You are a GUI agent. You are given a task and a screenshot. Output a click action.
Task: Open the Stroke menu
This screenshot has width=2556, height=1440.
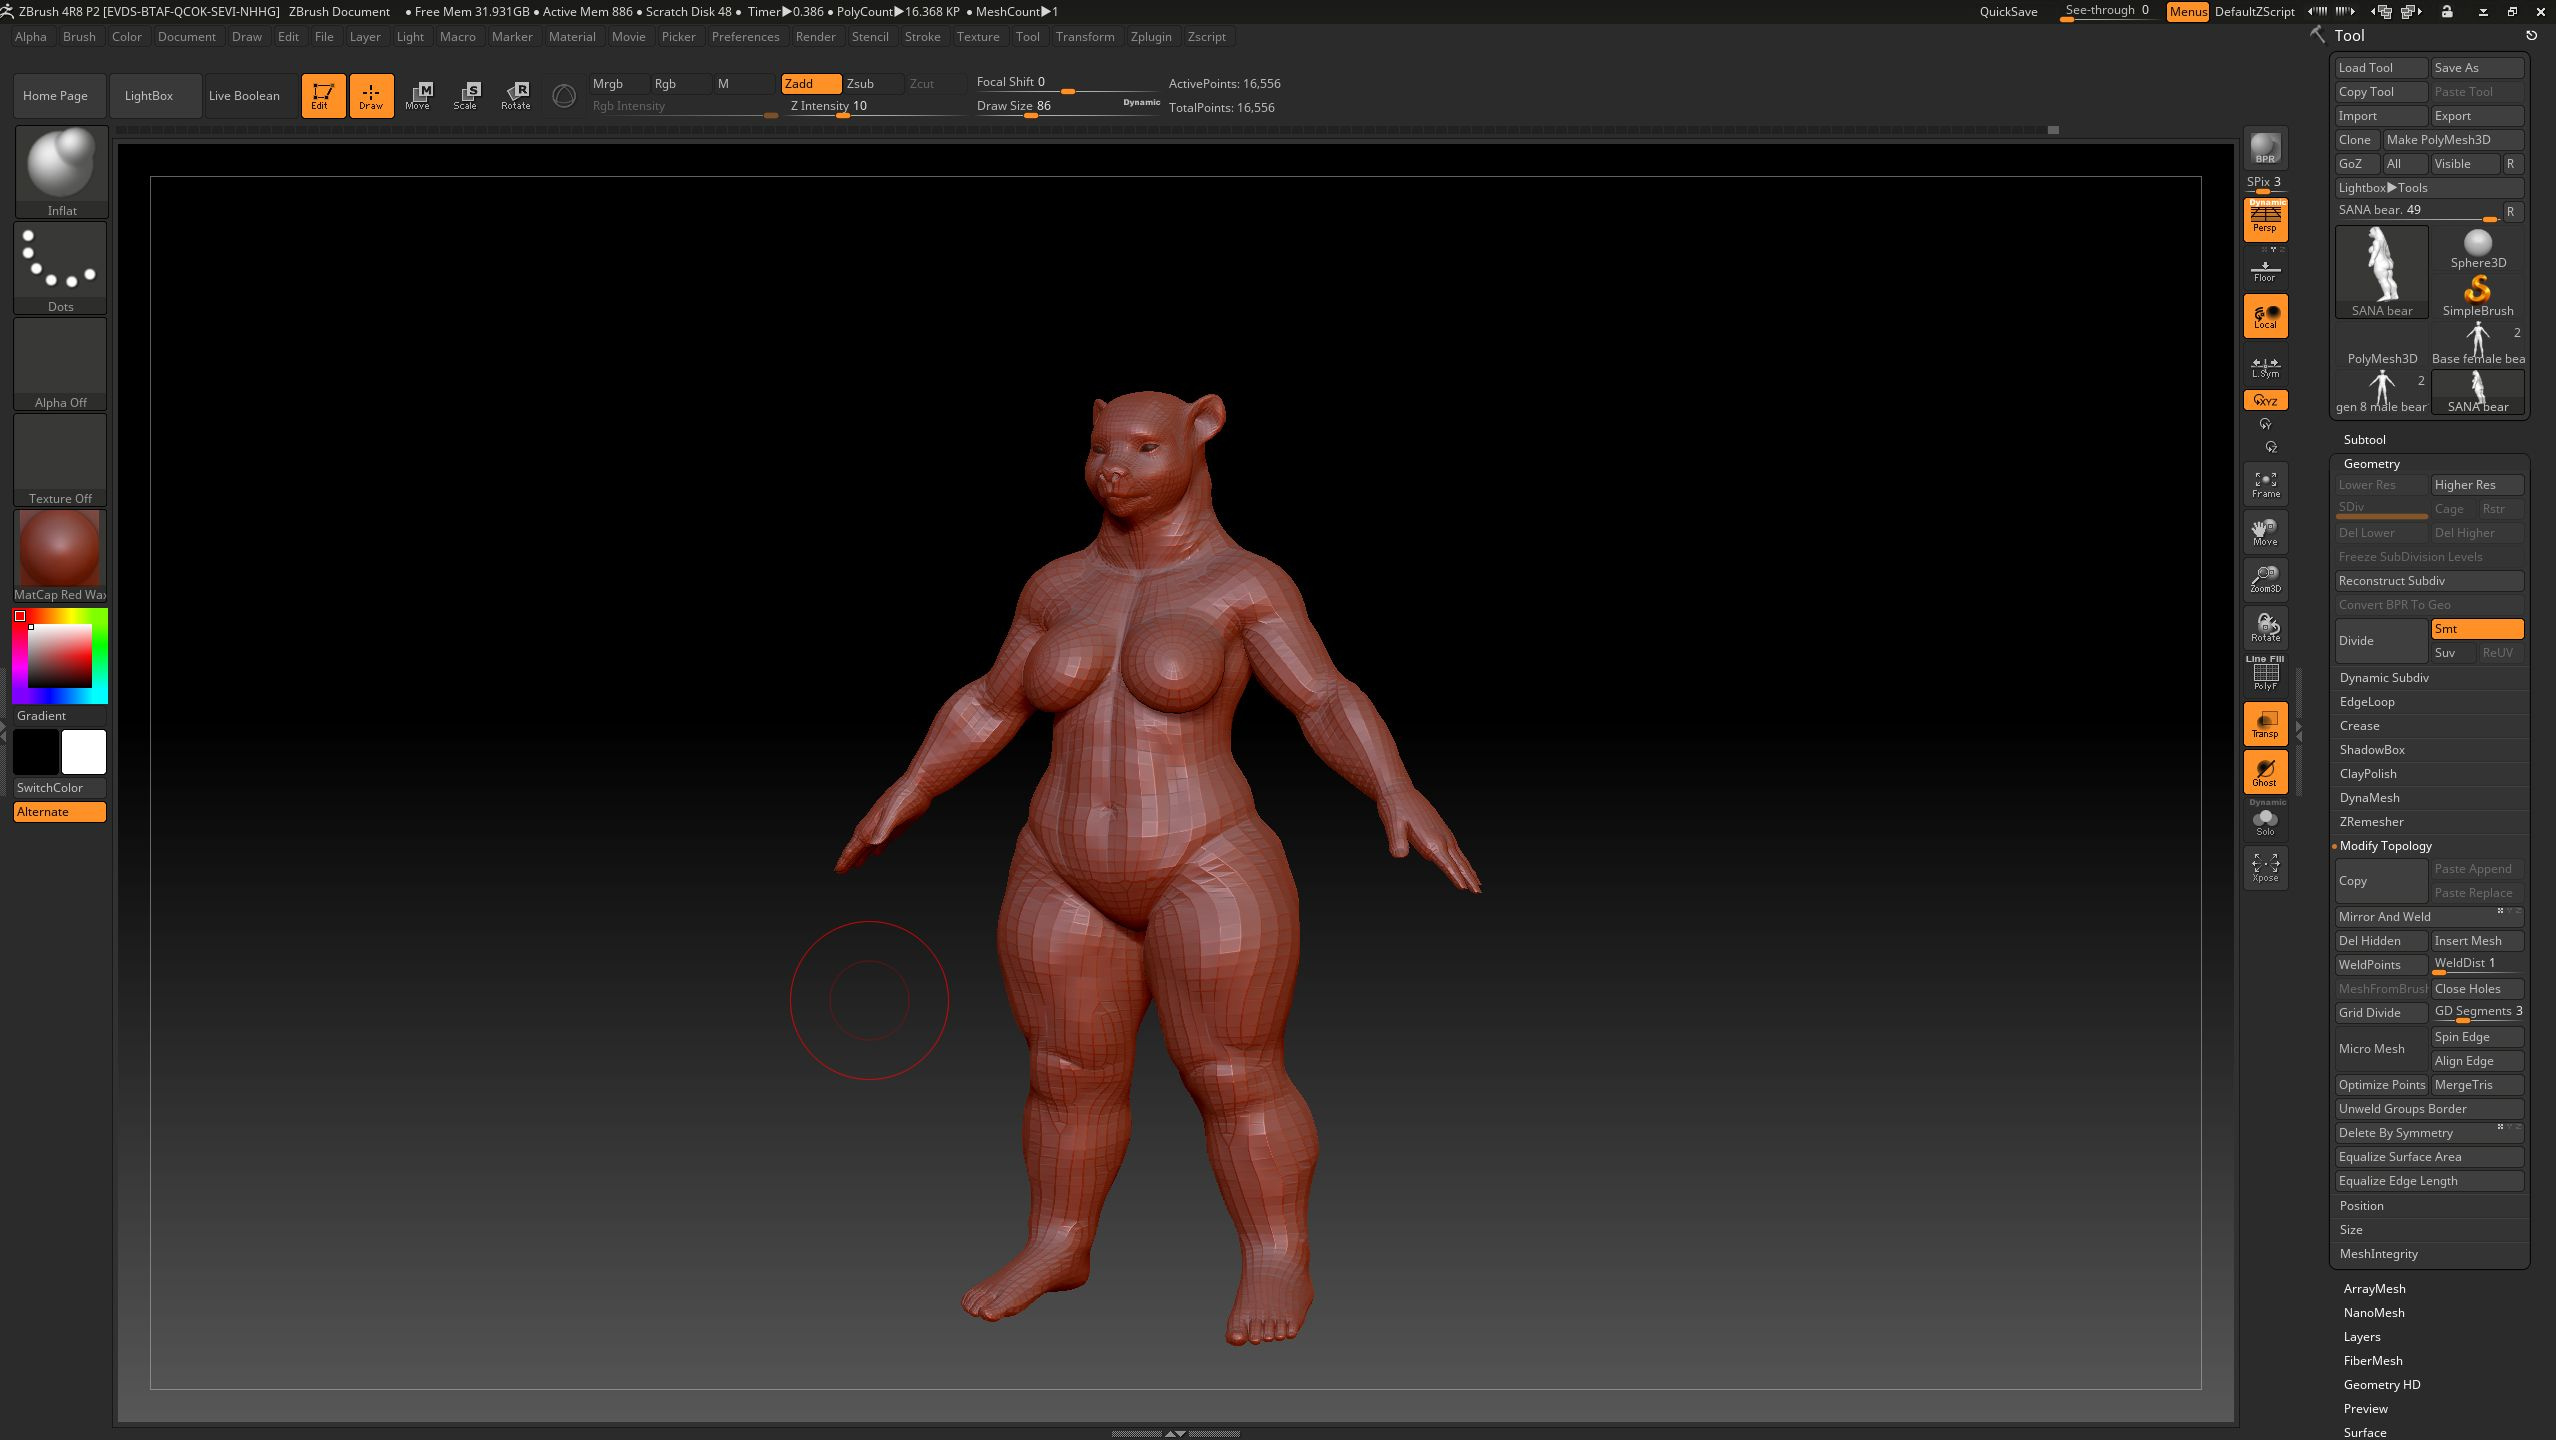(x=922, y=37)
